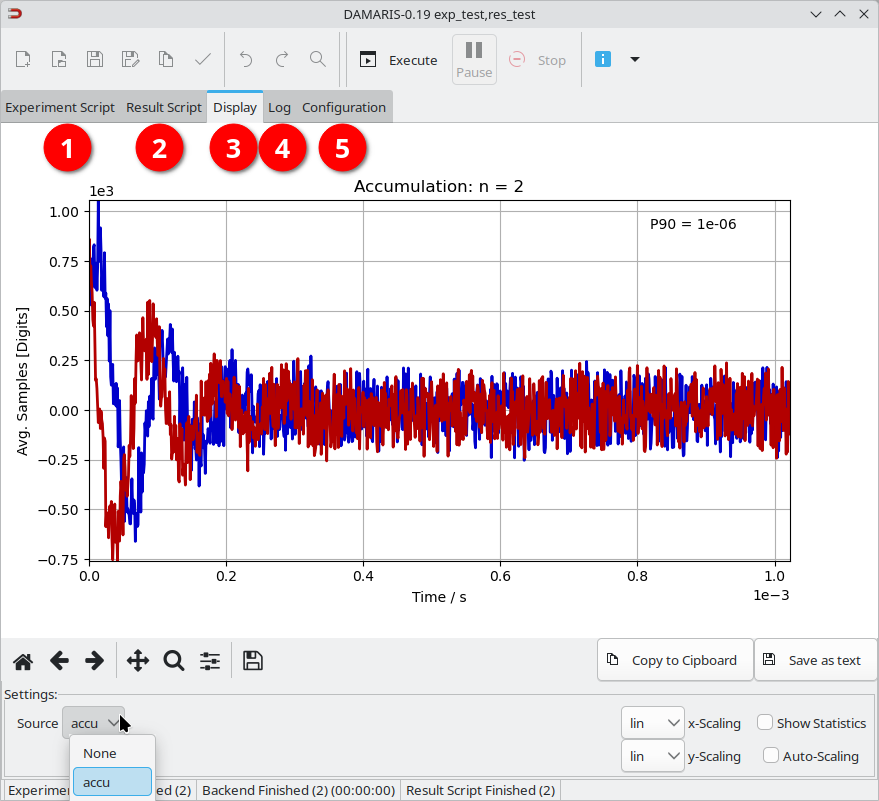Click the open file icon
879x801 pixels.
click(59, 59)
